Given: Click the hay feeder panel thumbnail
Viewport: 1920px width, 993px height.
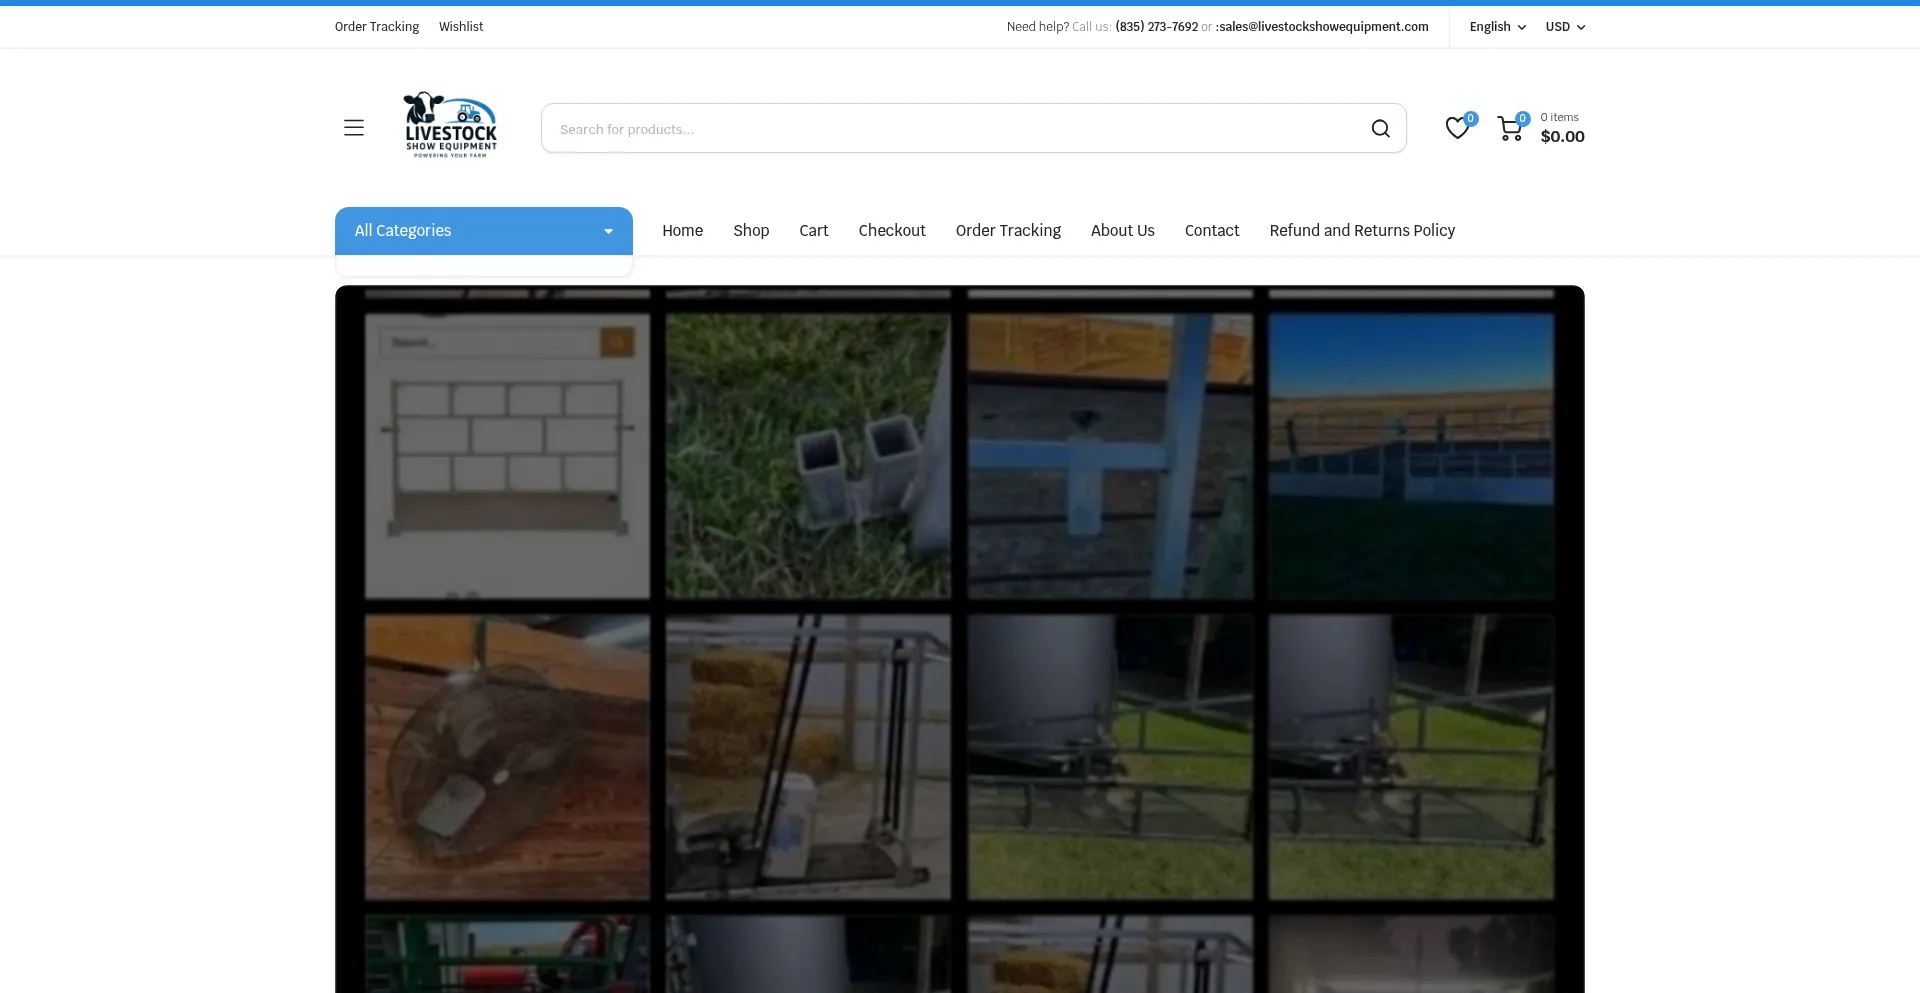Looking at the screenshot, I should click(x=507, y=456).
